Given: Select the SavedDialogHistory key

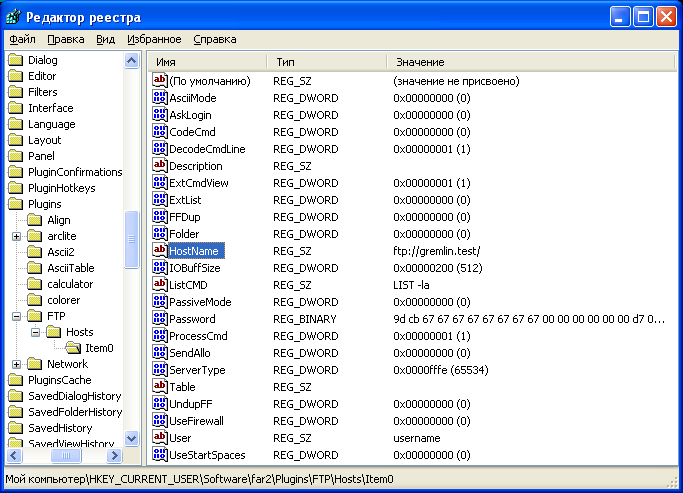Looking at the screenshot, I should click(74, 396).
